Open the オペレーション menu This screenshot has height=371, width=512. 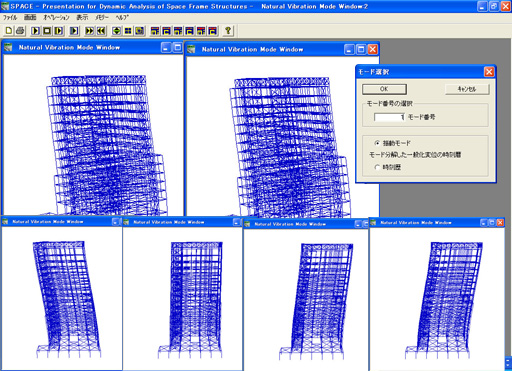[x=56, y=17]
